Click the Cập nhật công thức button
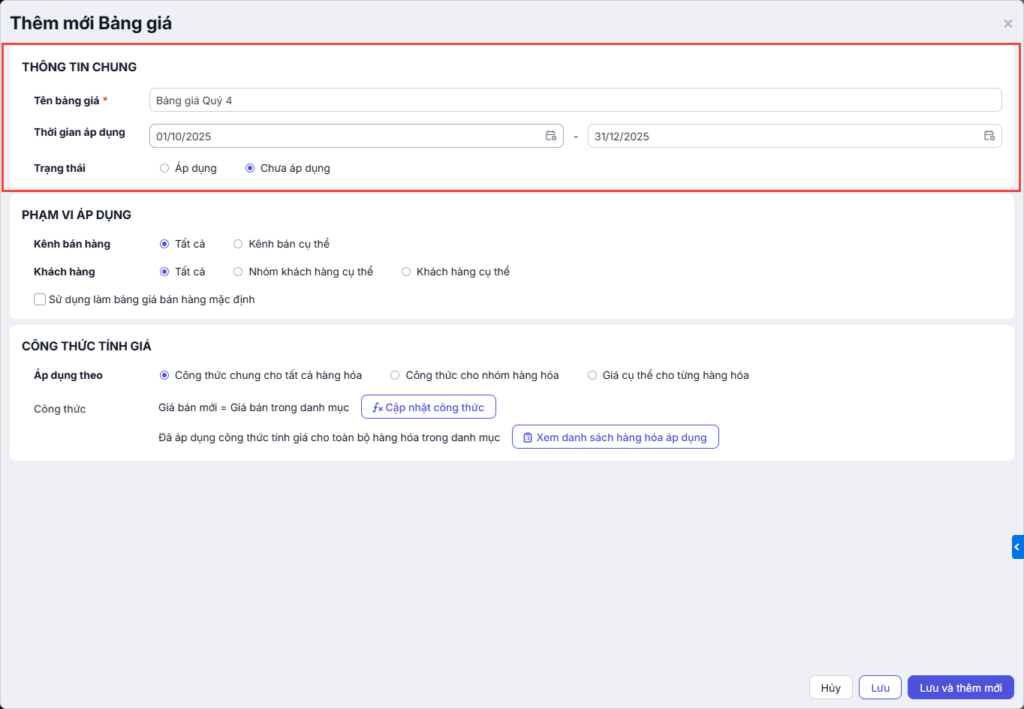 click(428, 407)
